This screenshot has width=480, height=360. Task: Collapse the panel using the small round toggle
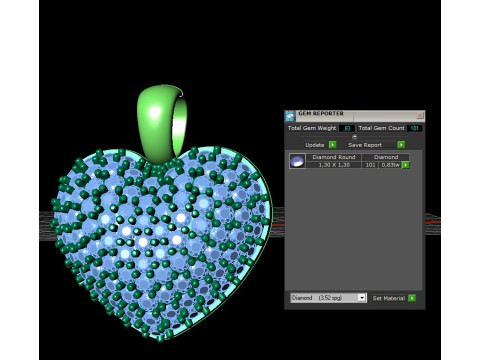354,137
